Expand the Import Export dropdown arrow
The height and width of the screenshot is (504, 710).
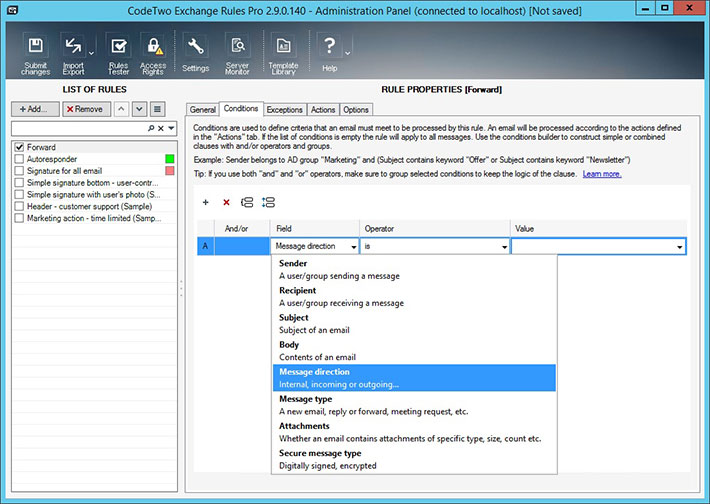coord(91,53)
